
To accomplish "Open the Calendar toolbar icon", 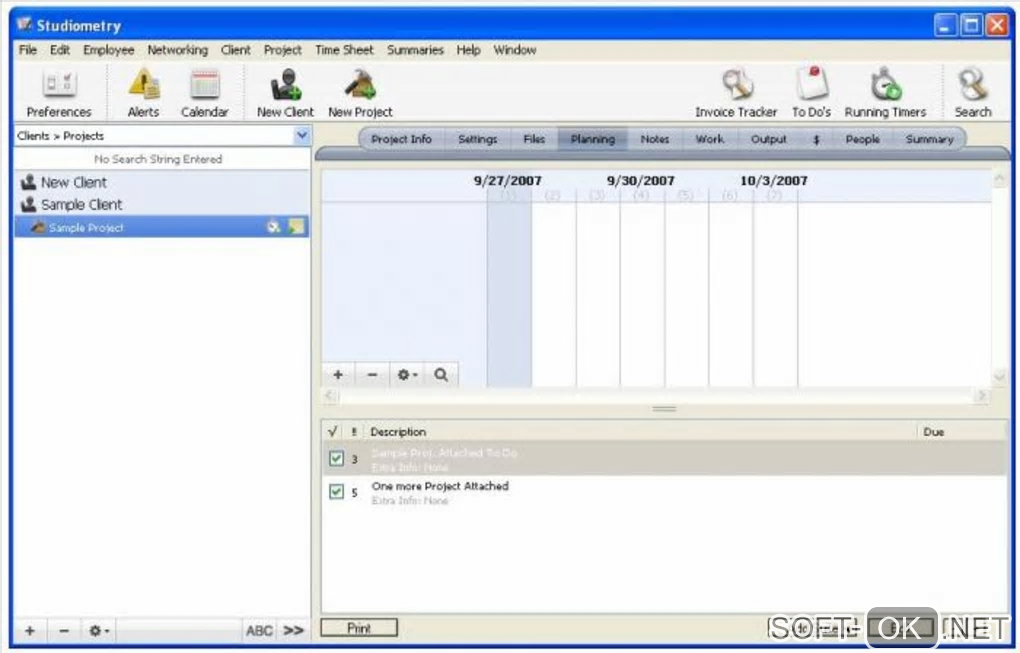I will [x=205, y=94].
